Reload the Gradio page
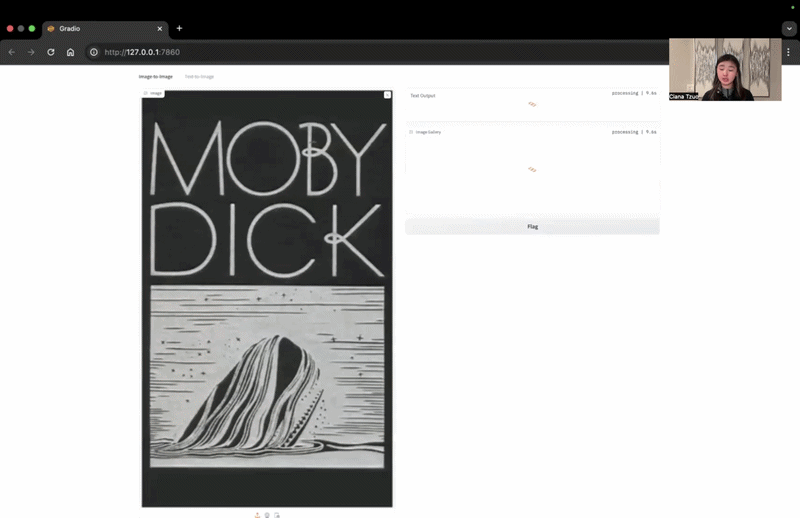 coord(50,52)
